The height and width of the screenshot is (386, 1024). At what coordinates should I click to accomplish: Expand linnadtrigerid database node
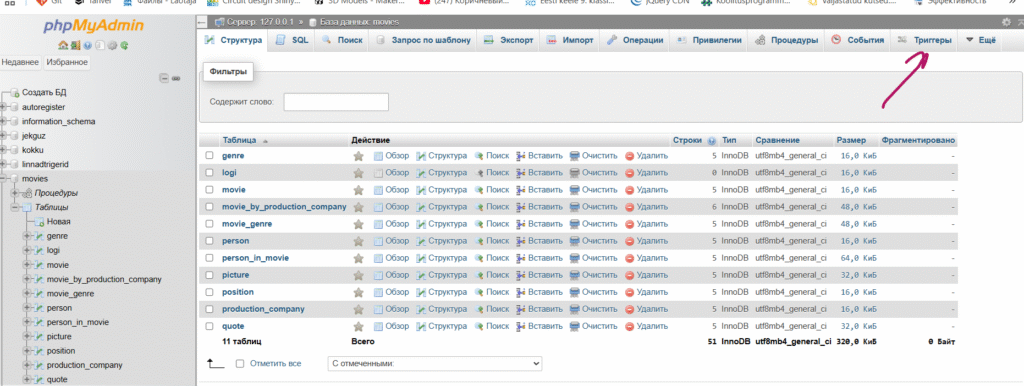pos(4,164)
